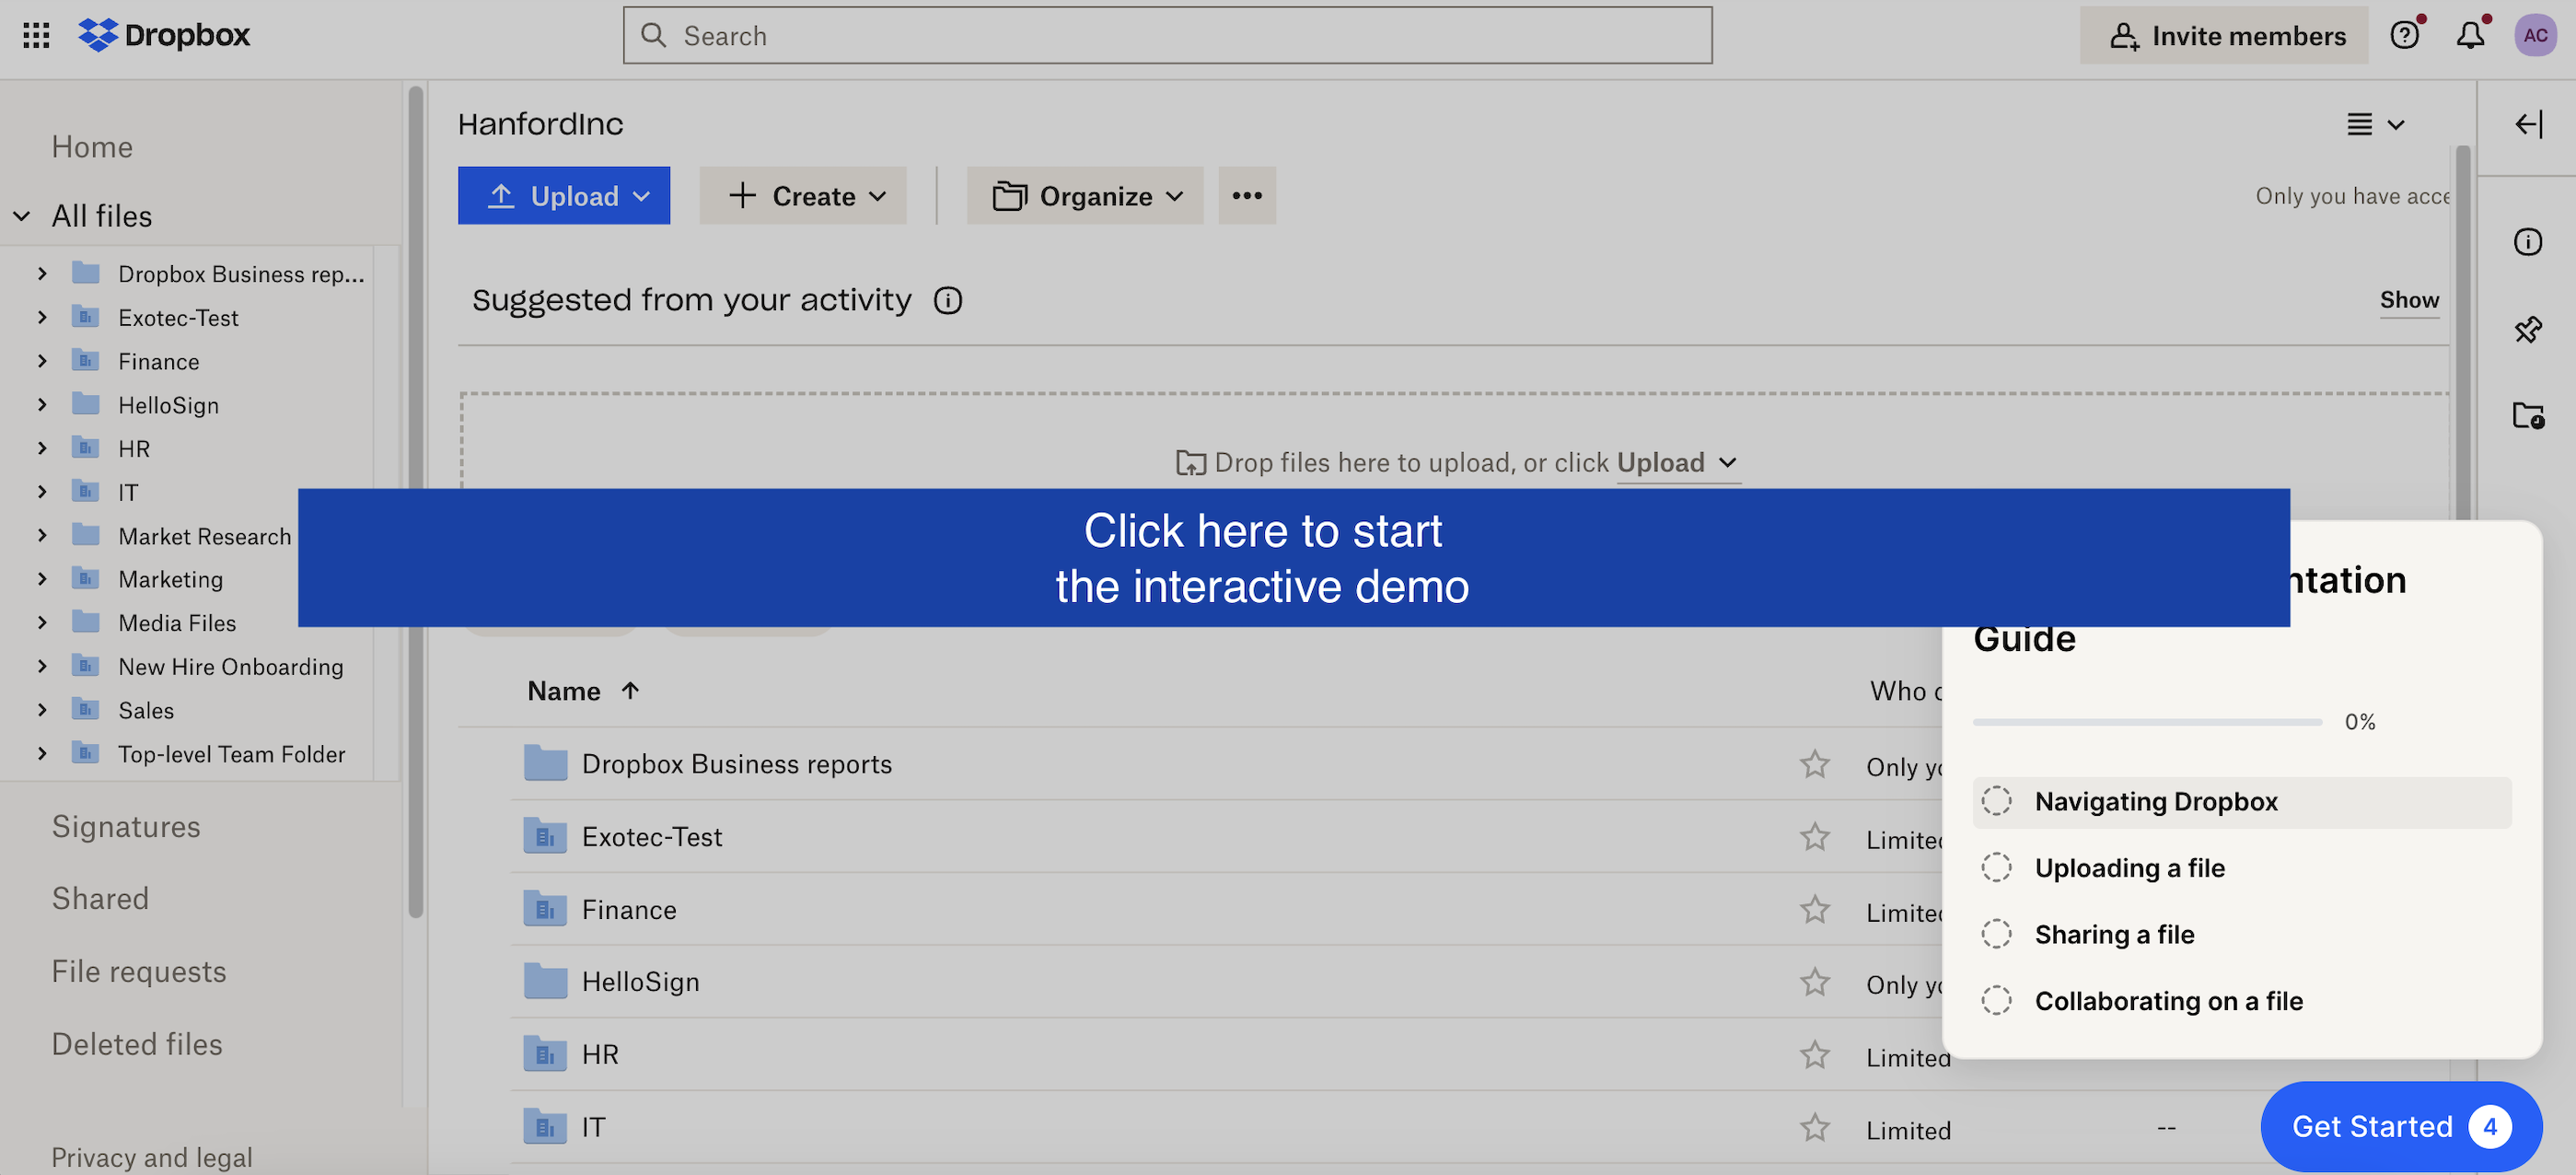The width and height of the screenshot is (2576, 1175).
Task: Open Signatures in sidebar
Action: (126, 827)
